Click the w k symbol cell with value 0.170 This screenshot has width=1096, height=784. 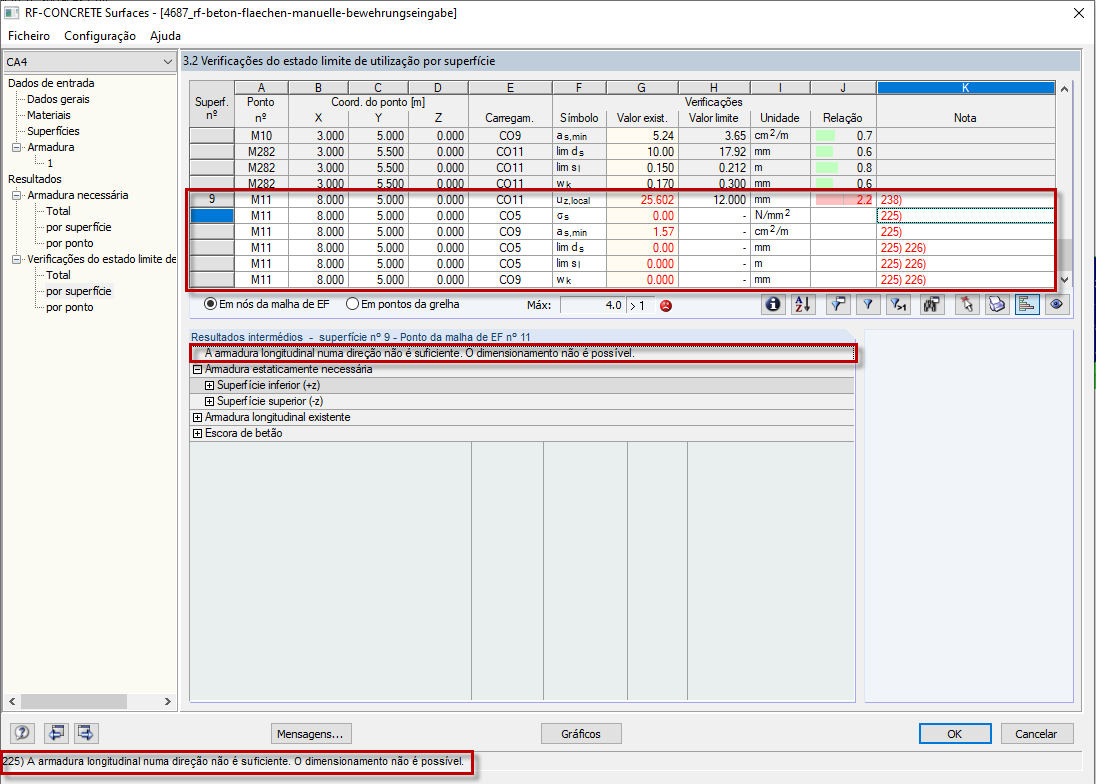point(579,184)
